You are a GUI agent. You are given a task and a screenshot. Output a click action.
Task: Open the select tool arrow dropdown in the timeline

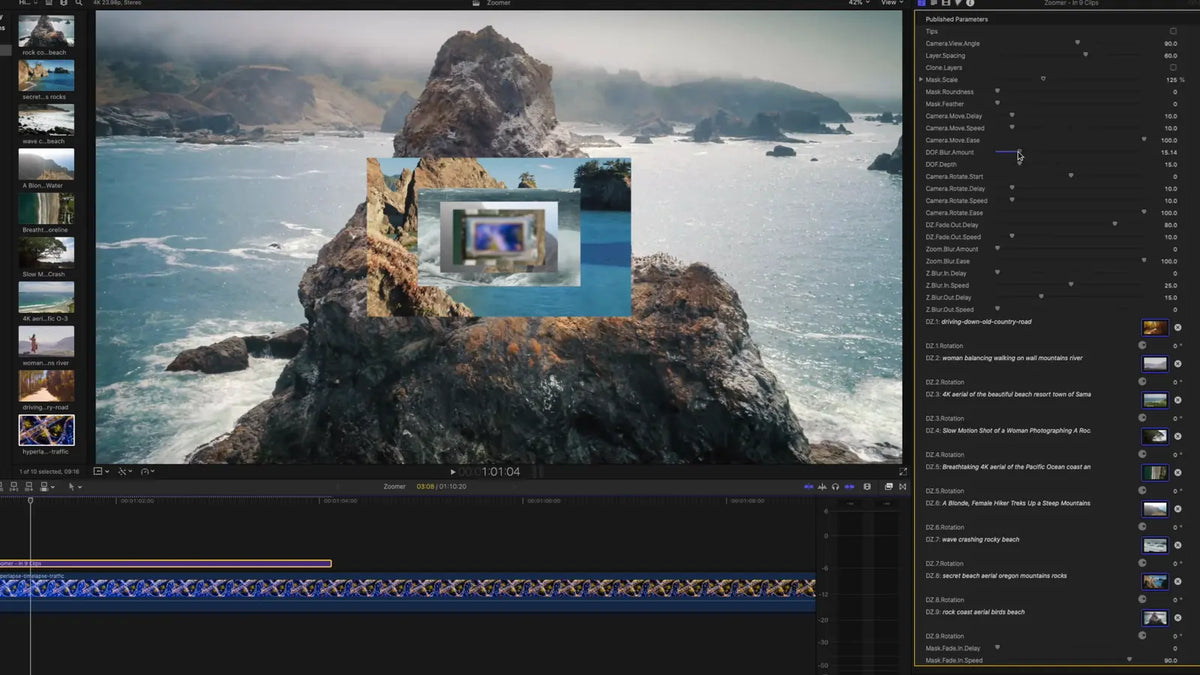[75, 487]
